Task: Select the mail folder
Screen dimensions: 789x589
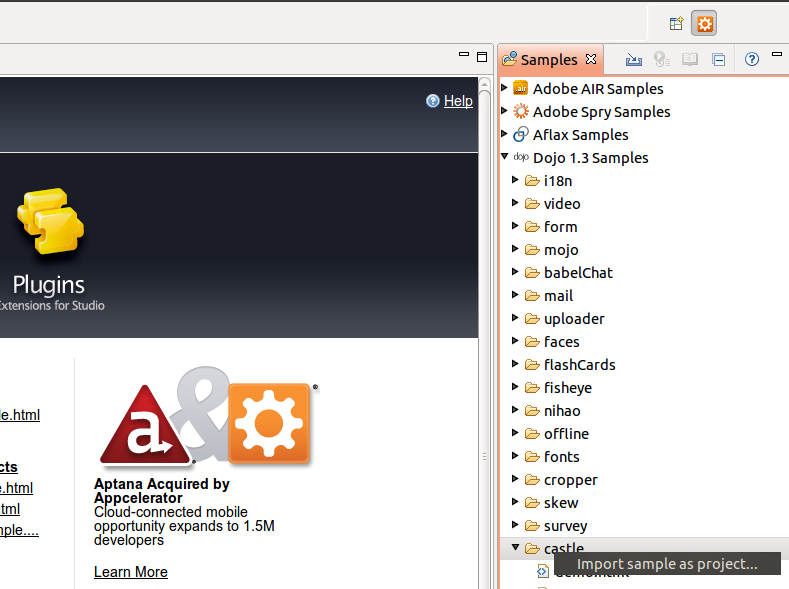Action: click(x=558, y=296)
